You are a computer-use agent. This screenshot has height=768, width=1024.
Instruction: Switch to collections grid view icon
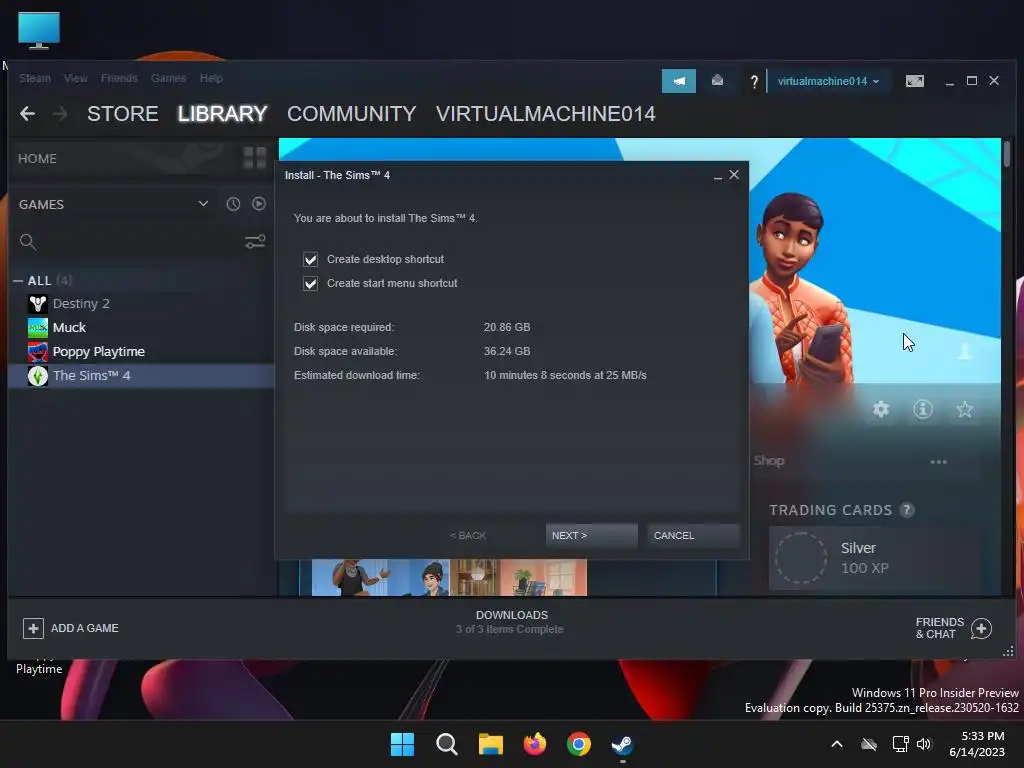254,158
